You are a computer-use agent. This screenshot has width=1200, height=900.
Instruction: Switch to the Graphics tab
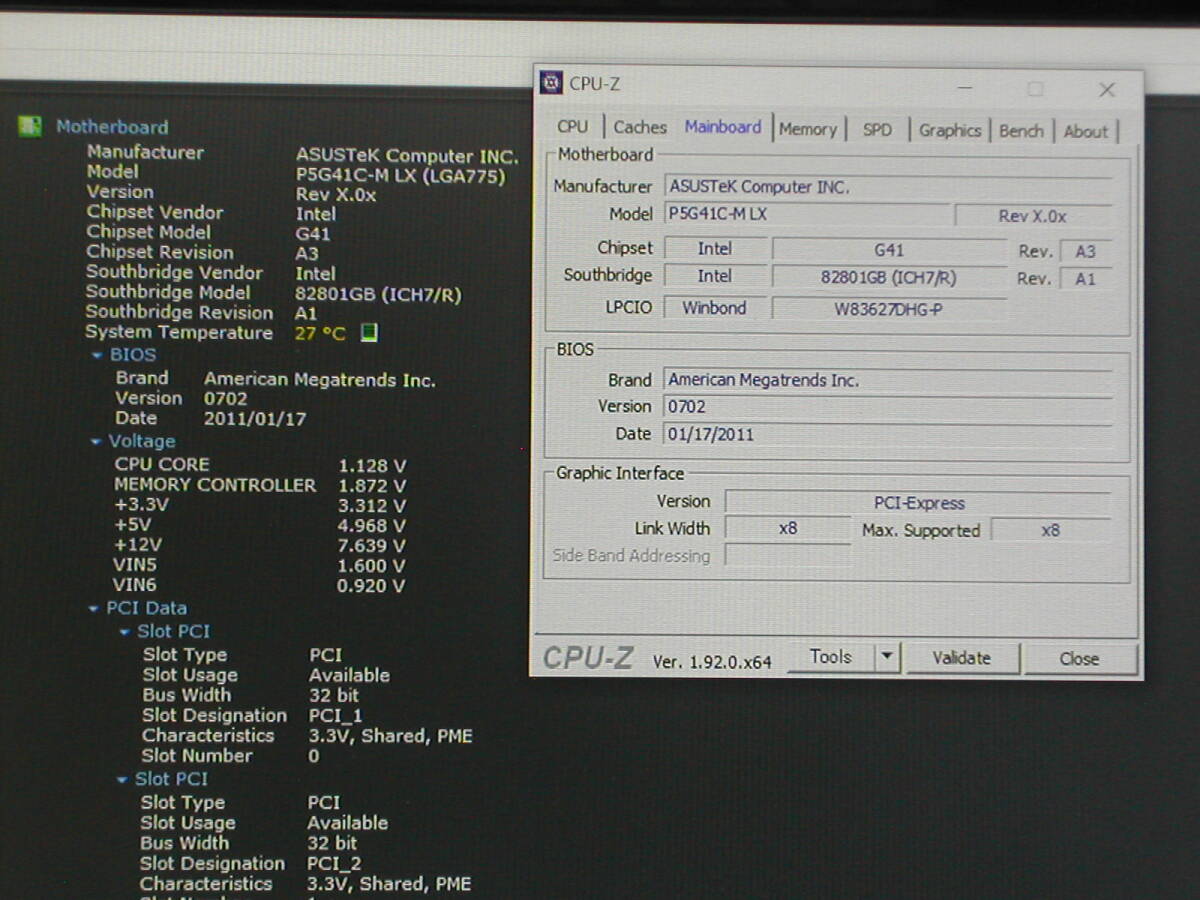(950, 130)
